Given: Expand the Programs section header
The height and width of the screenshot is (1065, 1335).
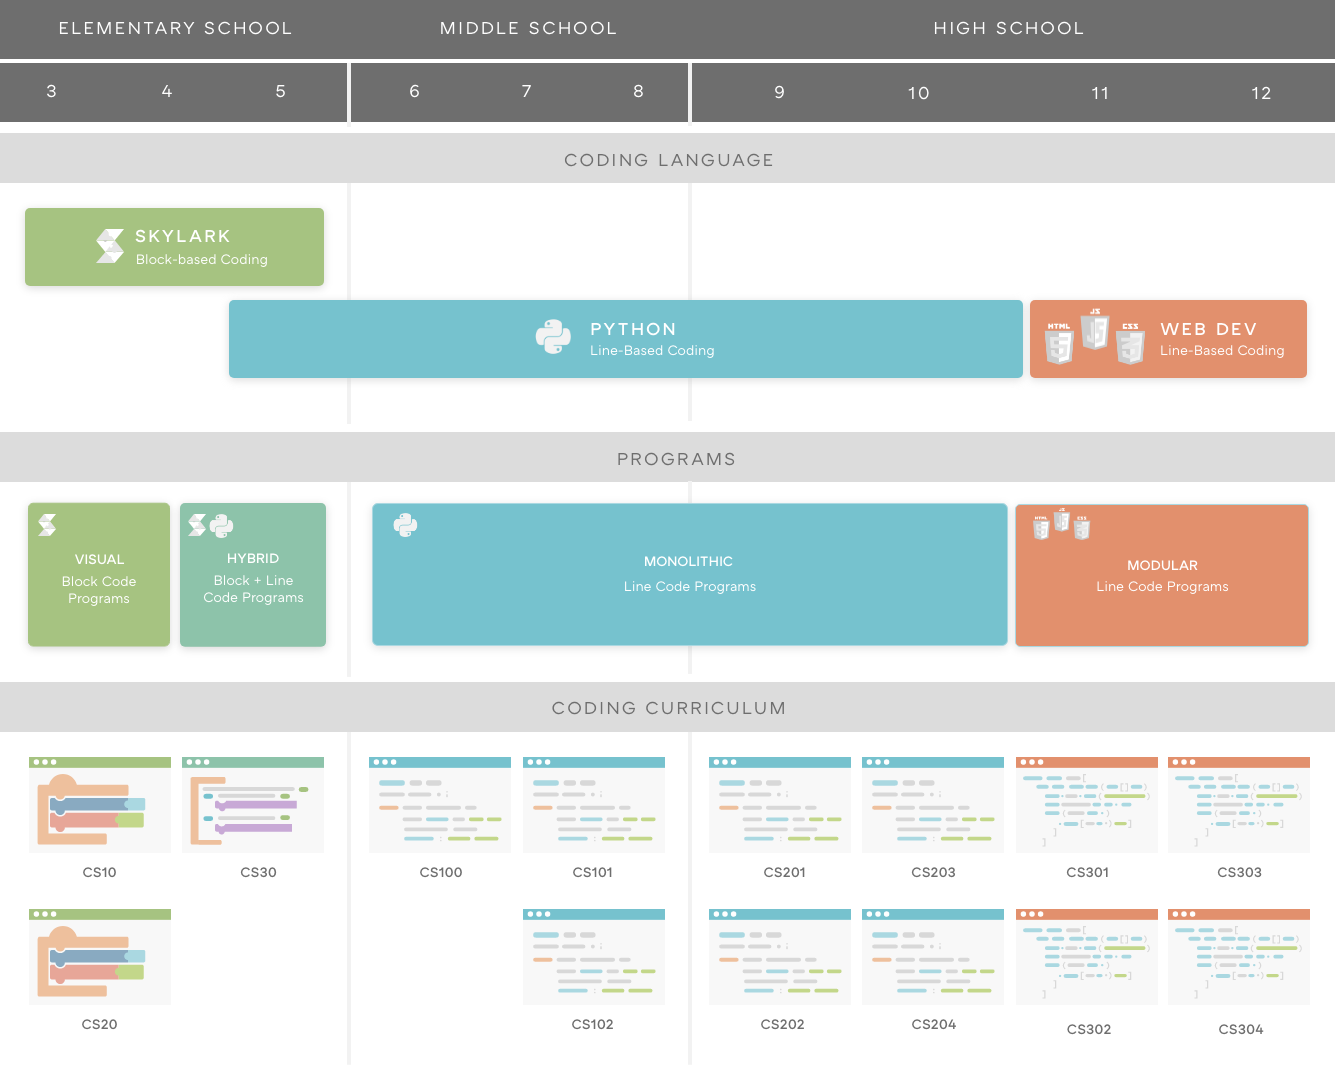Looking at the screenshot, I should pyautogui.click(x=676, y=458).
